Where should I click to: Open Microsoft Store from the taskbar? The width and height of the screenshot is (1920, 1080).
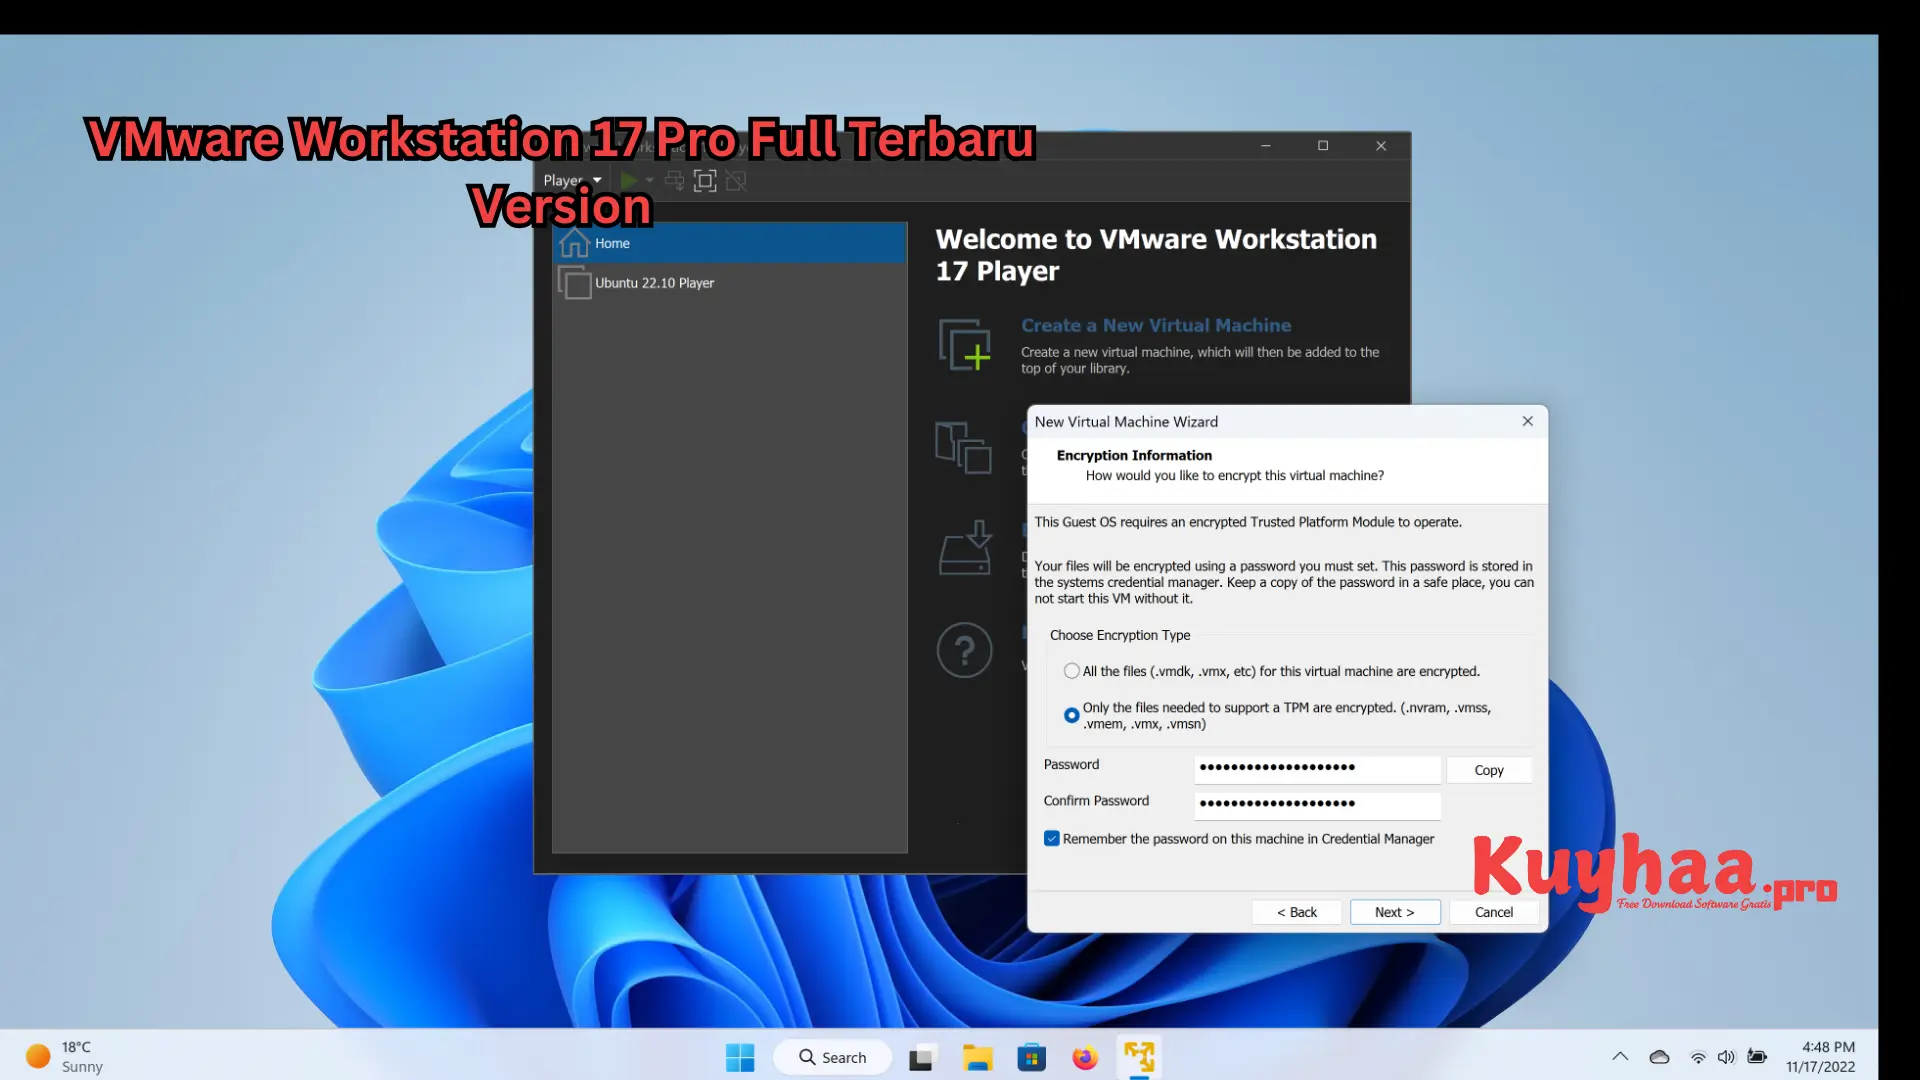[1031, 1057]
